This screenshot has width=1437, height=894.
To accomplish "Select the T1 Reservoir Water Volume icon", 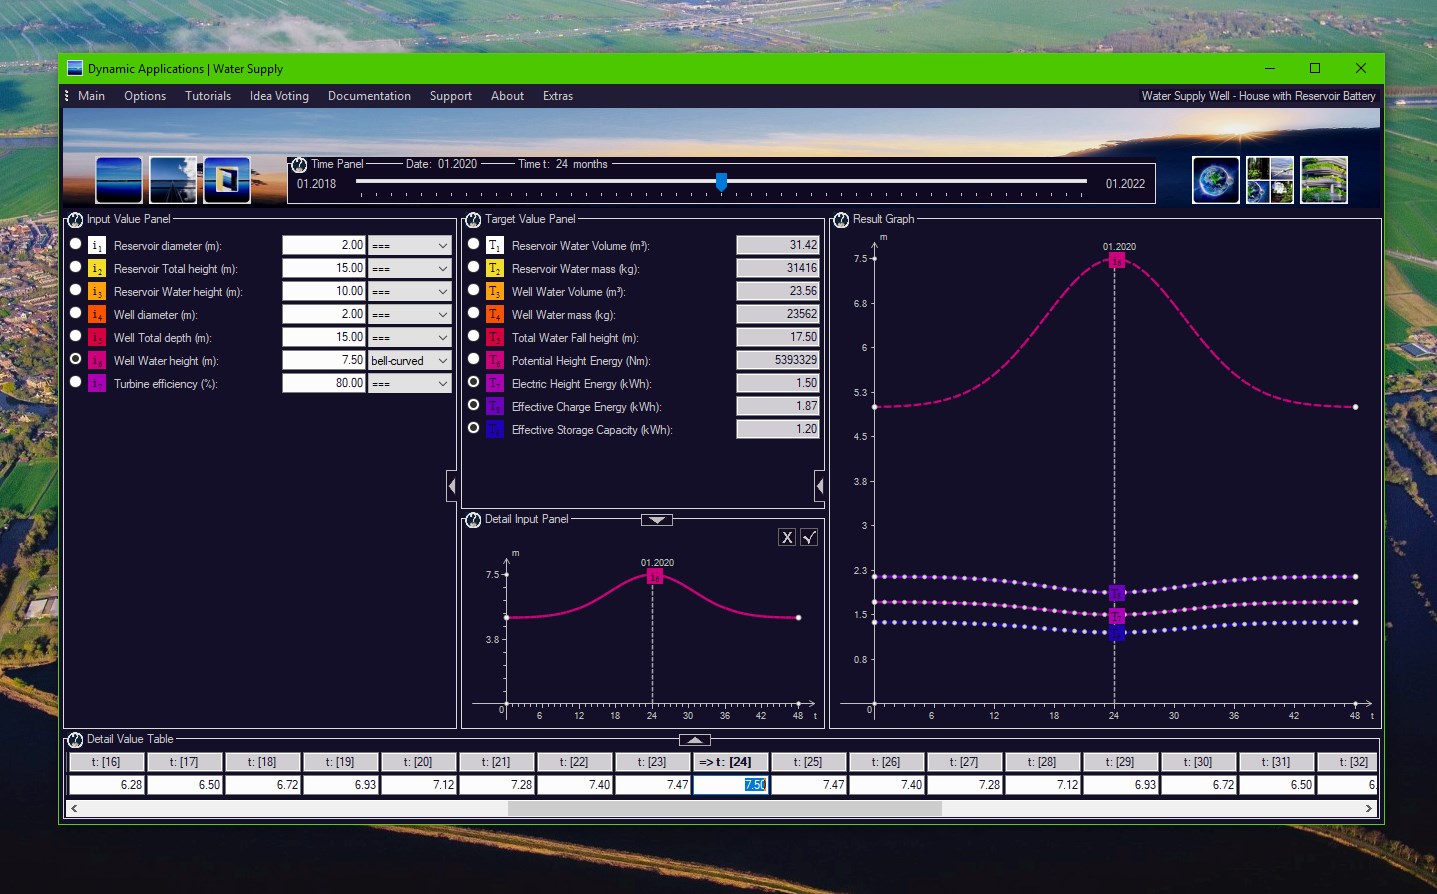I will point(495,245).
